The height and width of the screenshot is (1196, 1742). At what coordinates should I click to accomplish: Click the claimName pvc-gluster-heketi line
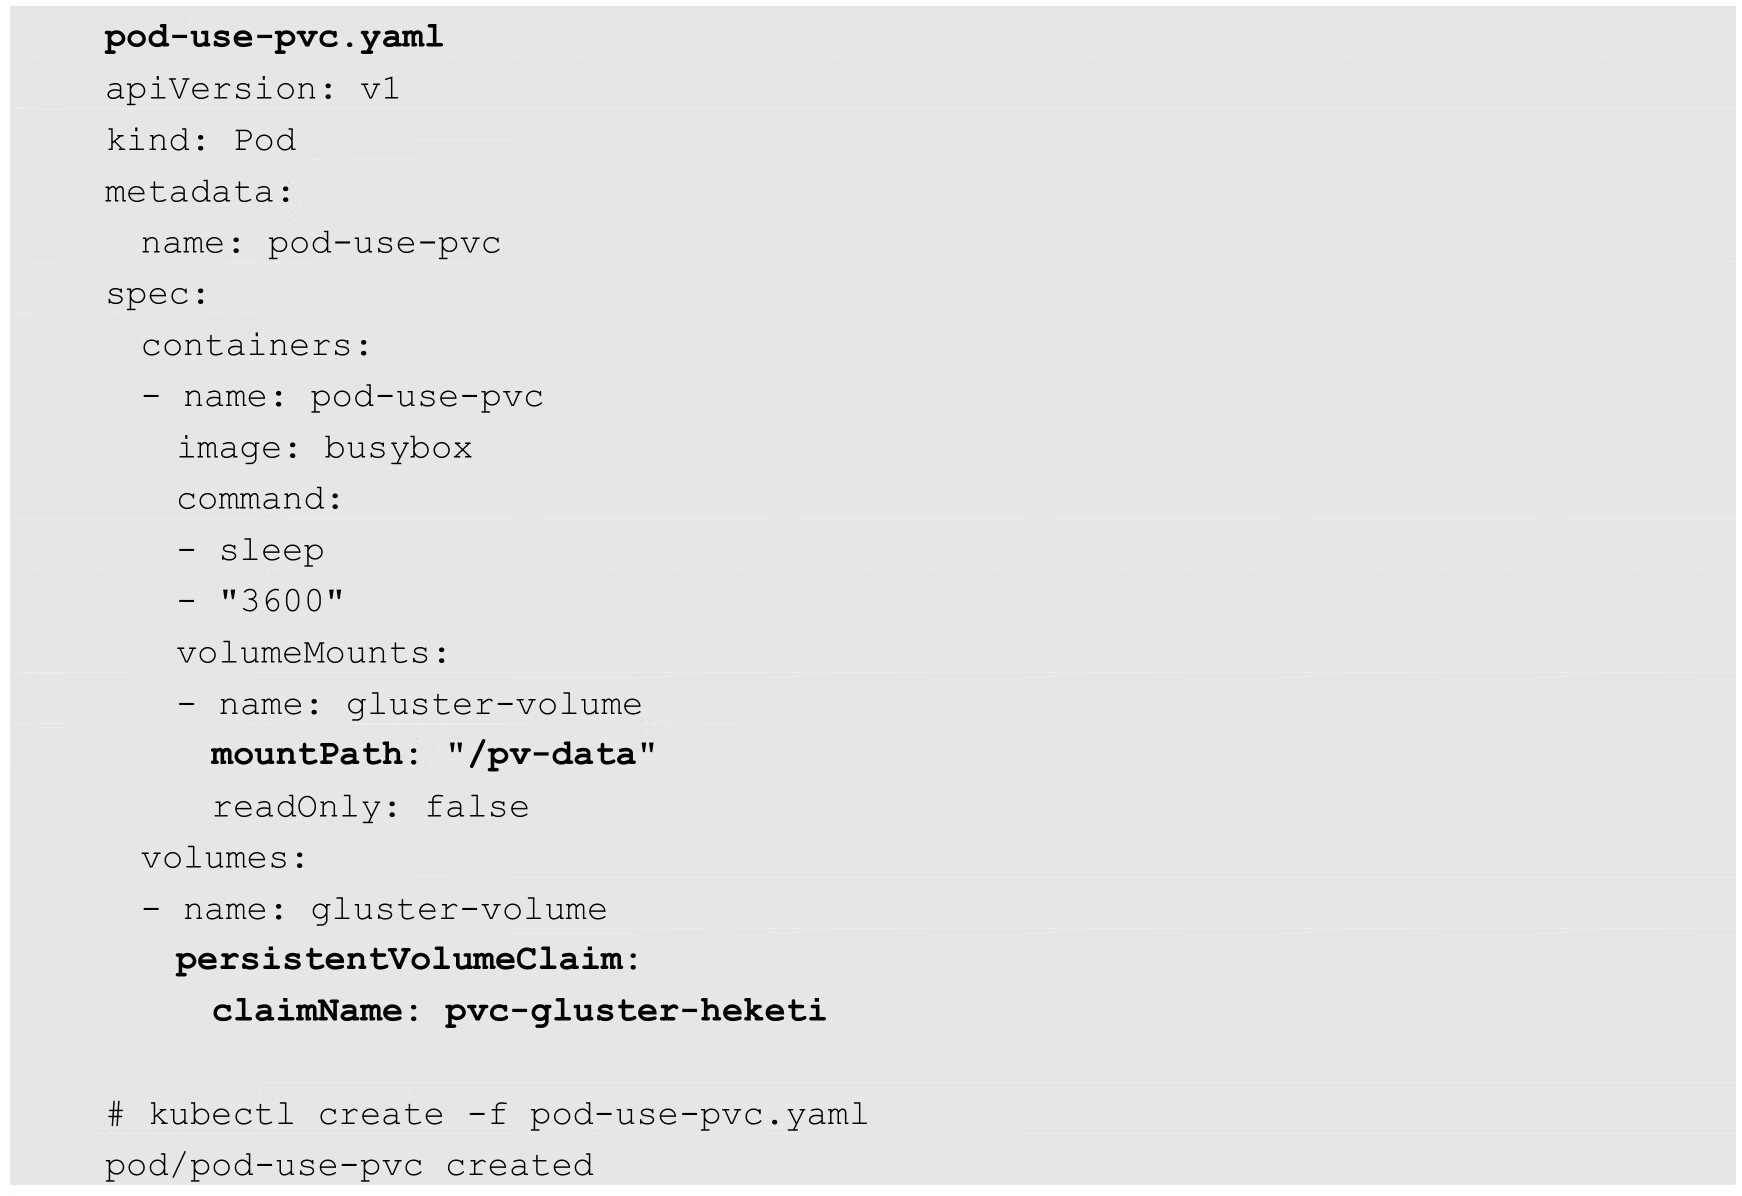[x=519, y=1011]
